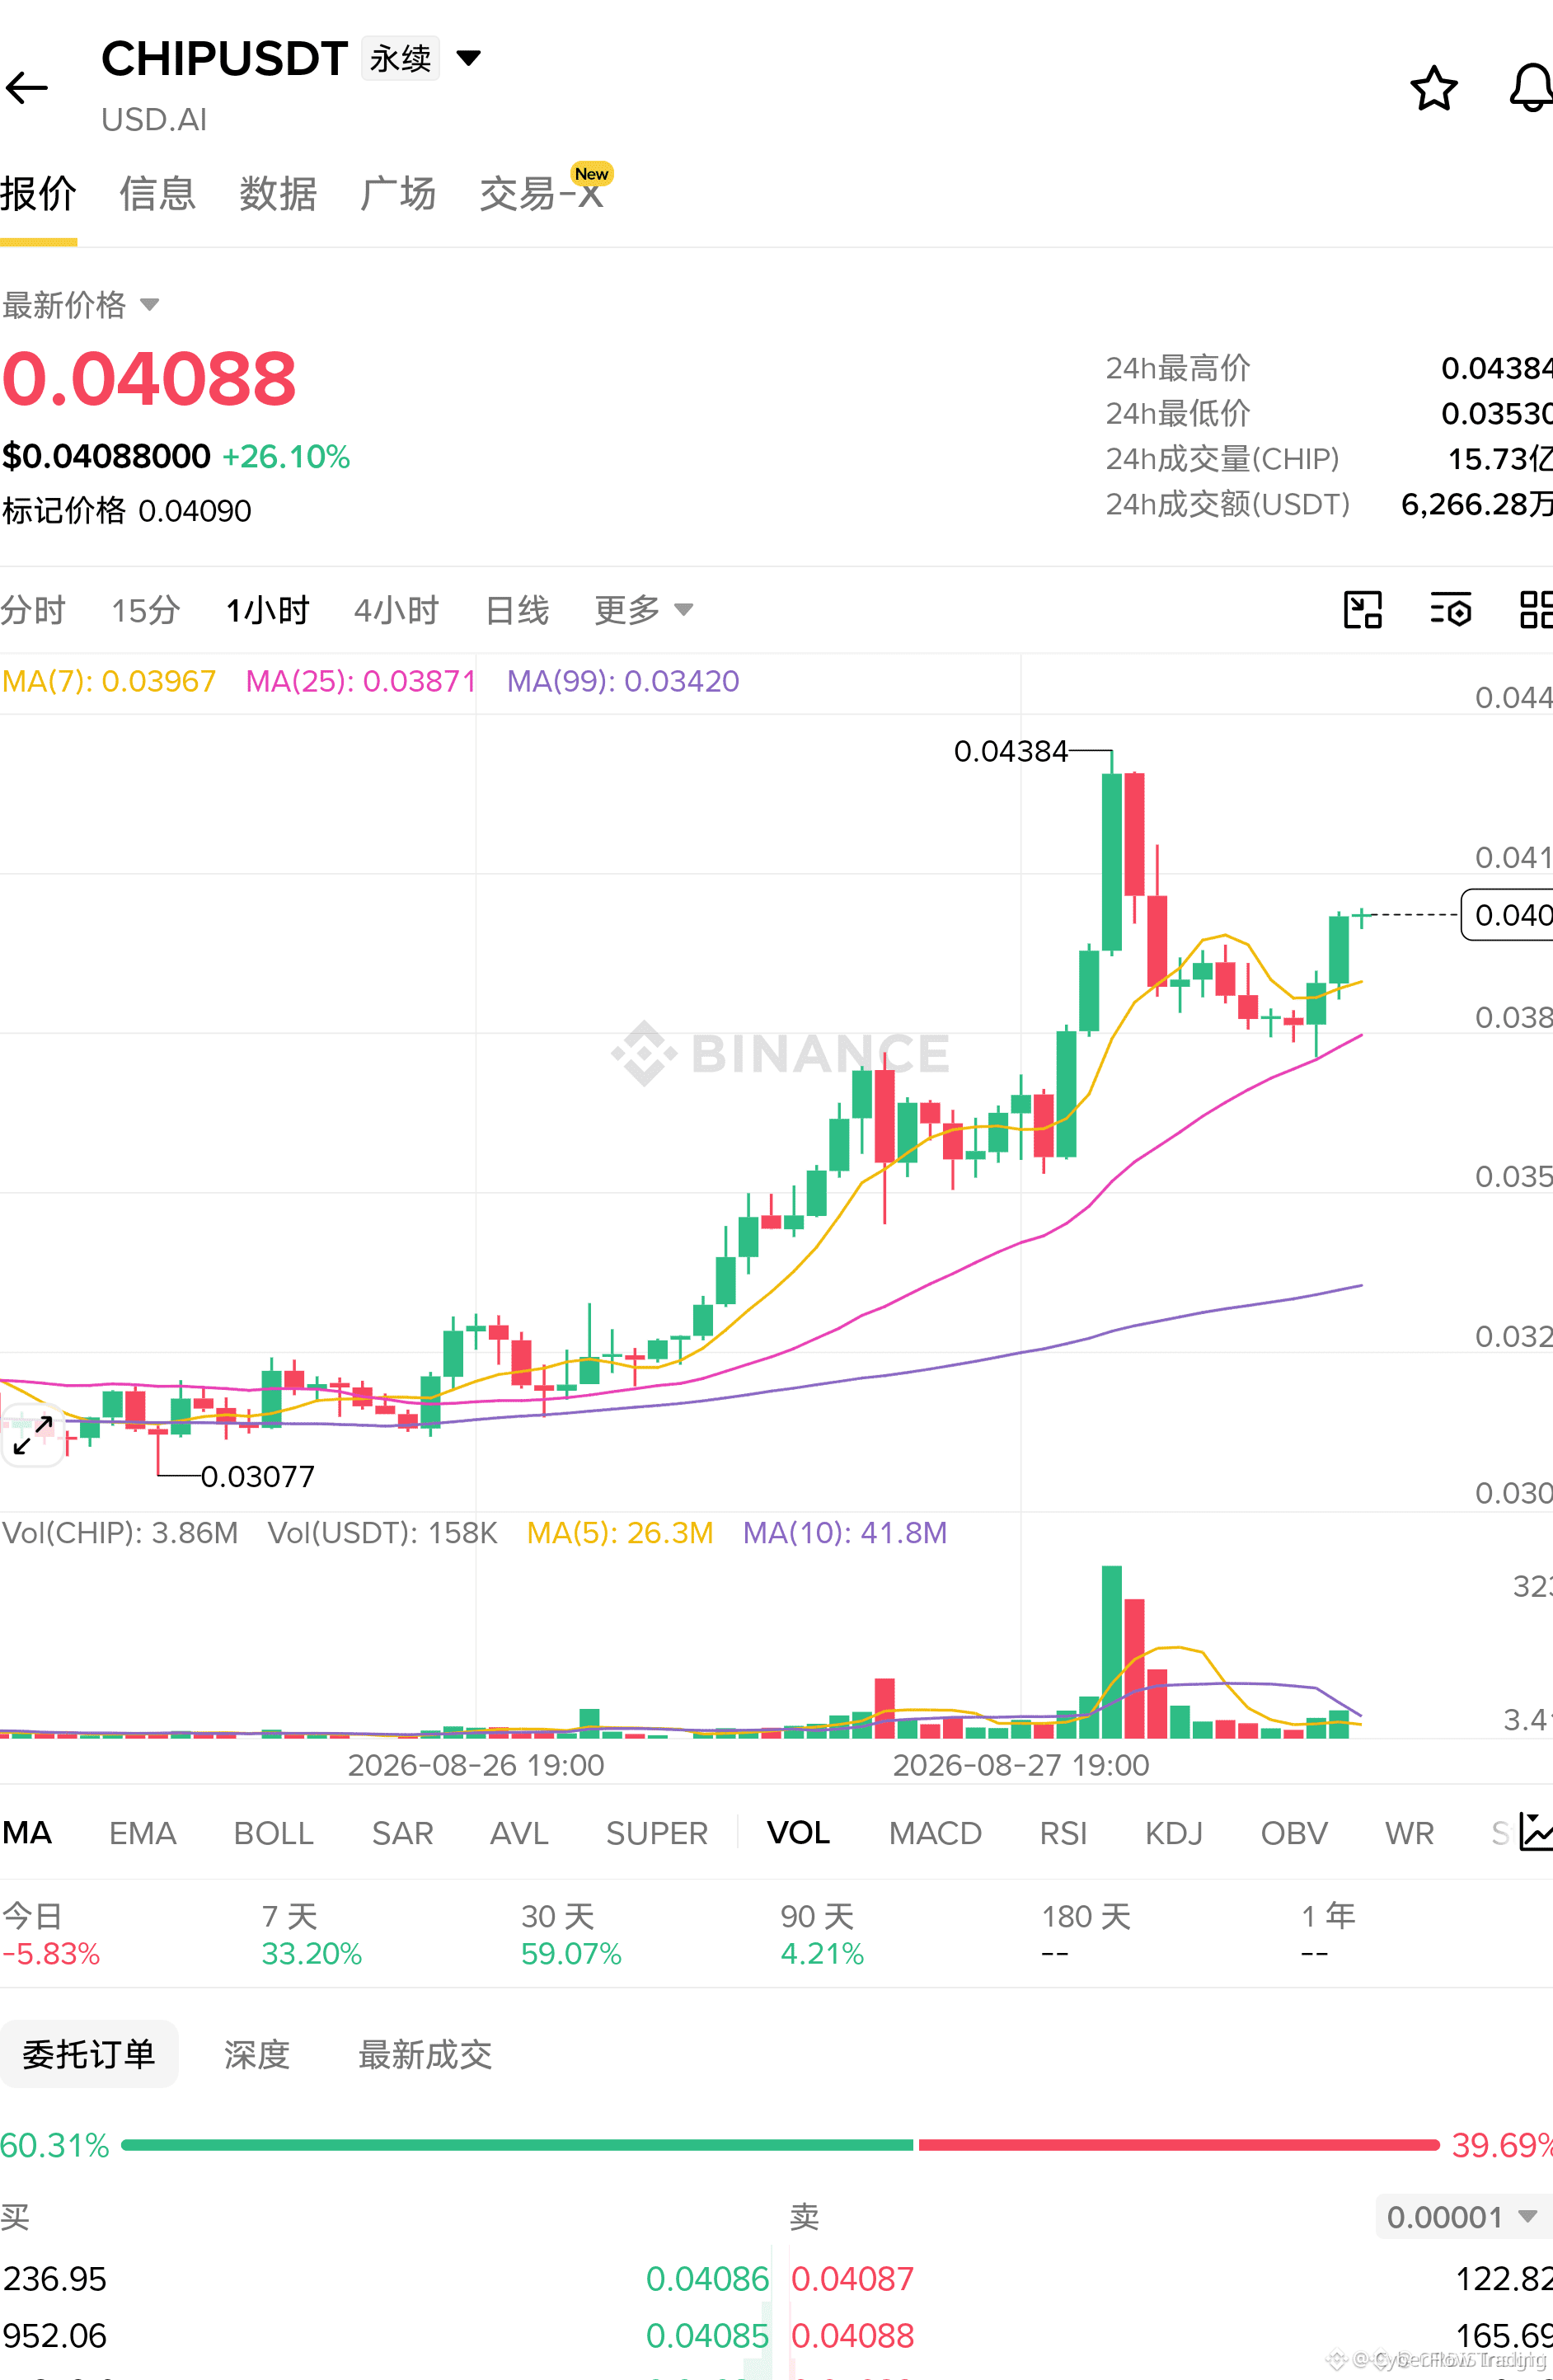Tap ask price 0.04087
Screen dimensions: 1553x2380
[853, 2279]
